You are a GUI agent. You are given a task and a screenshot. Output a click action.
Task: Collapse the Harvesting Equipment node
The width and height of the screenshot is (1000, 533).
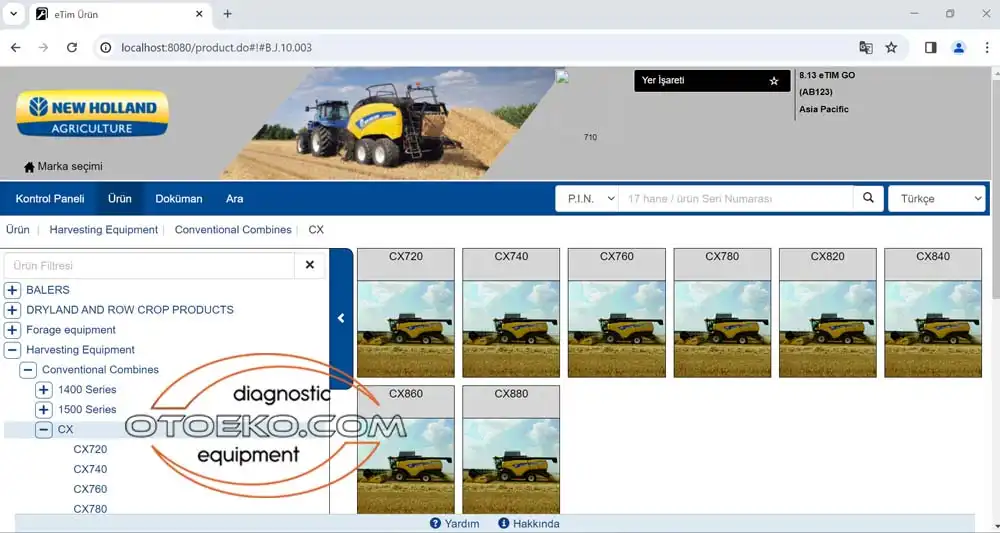(x=12, y=350)
